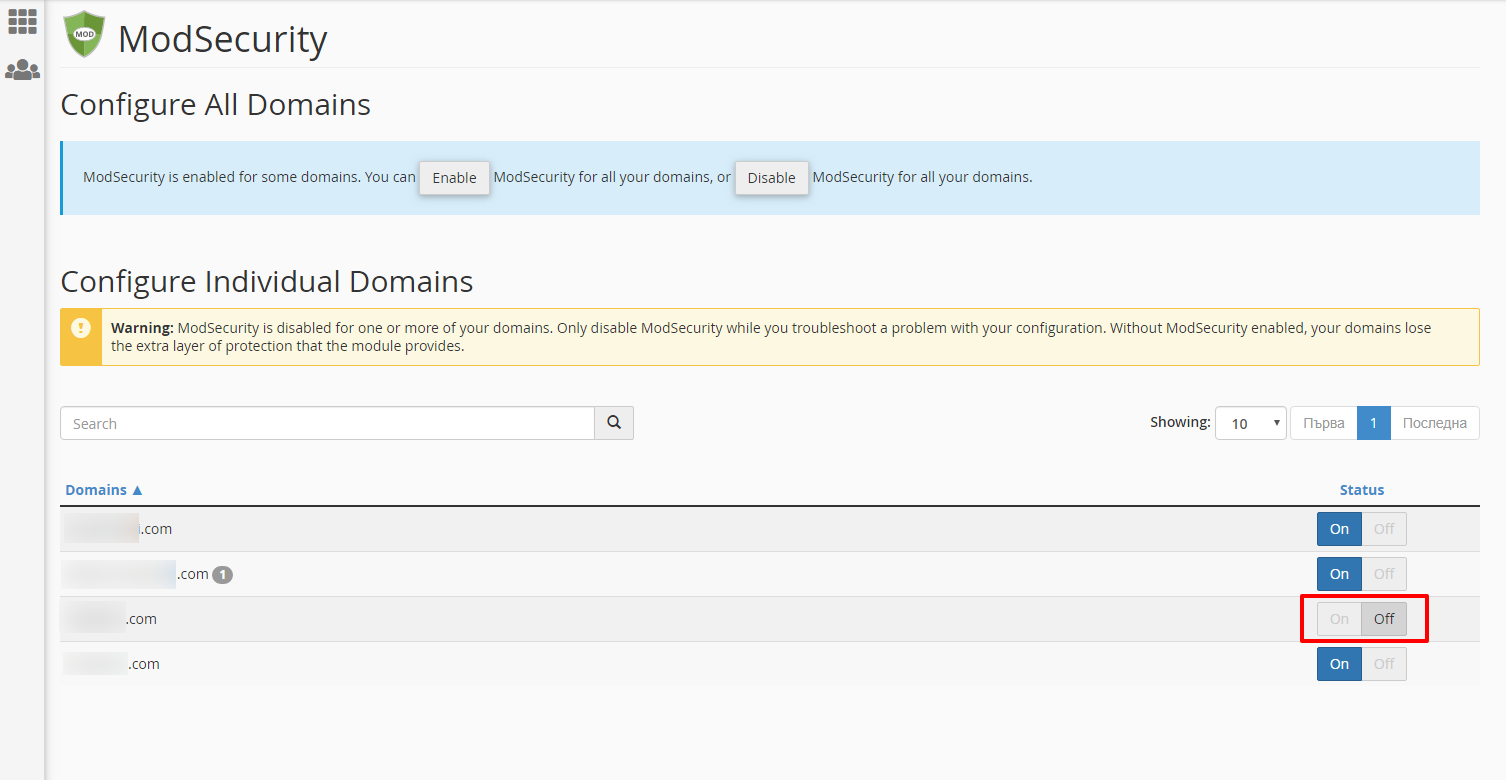Select page 1 in pagination
1506x780 pixels.
click(1373, 423)
